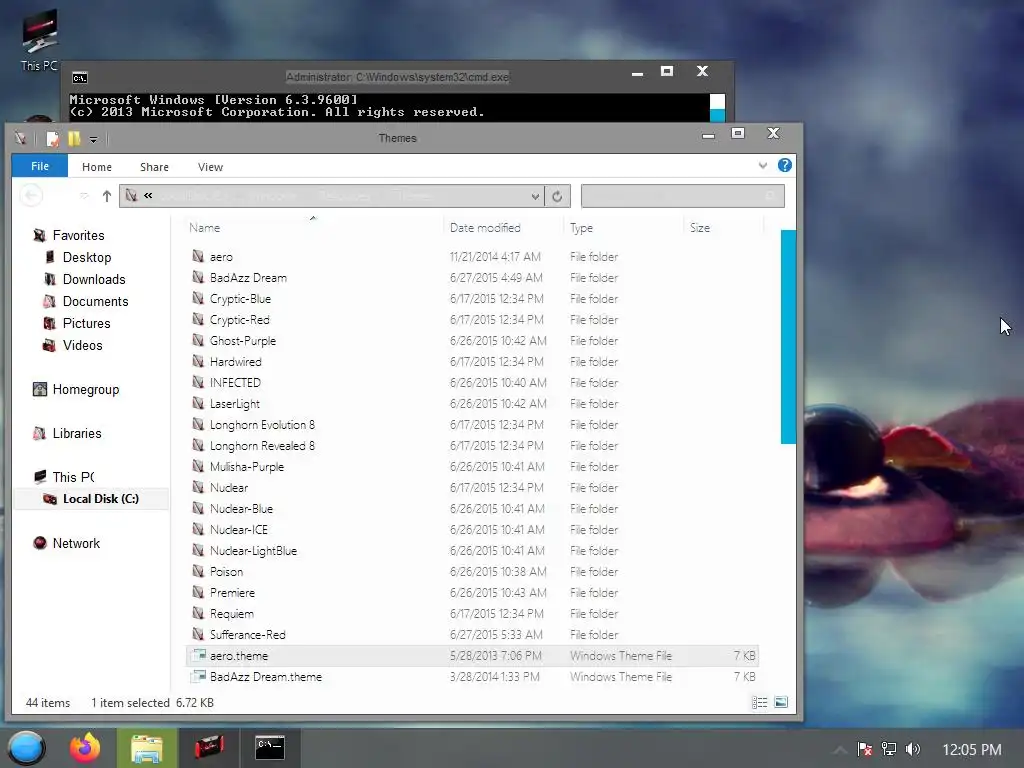Select the INFECTED folder icon
This screenshot has height=768, width=1024.
click(199, 382)
